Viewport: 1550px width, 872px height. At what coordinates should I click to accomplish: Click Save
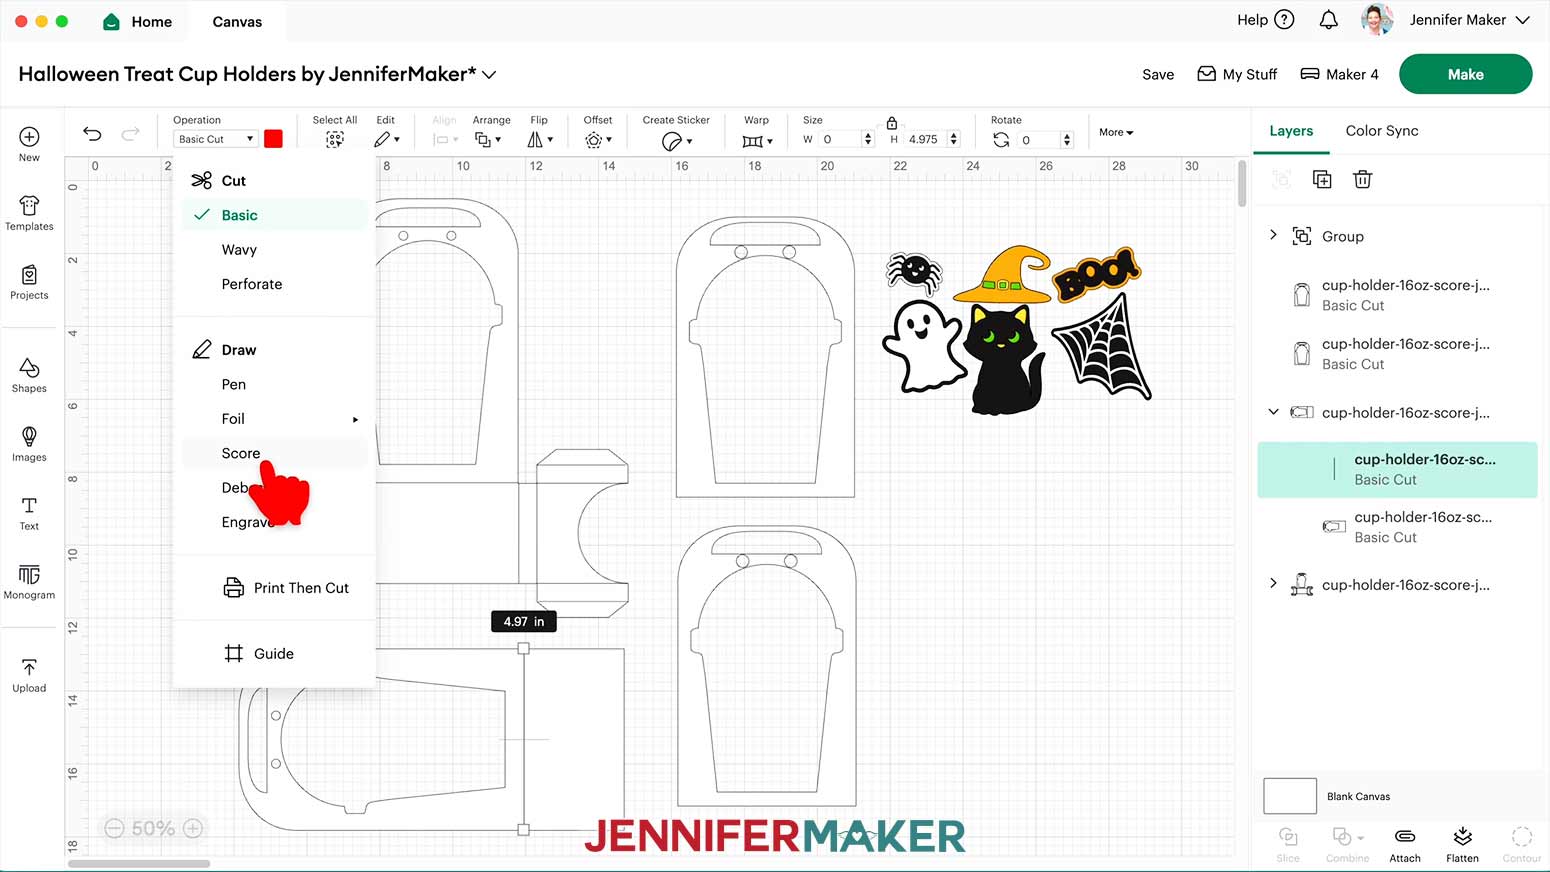click(1158, 74)
